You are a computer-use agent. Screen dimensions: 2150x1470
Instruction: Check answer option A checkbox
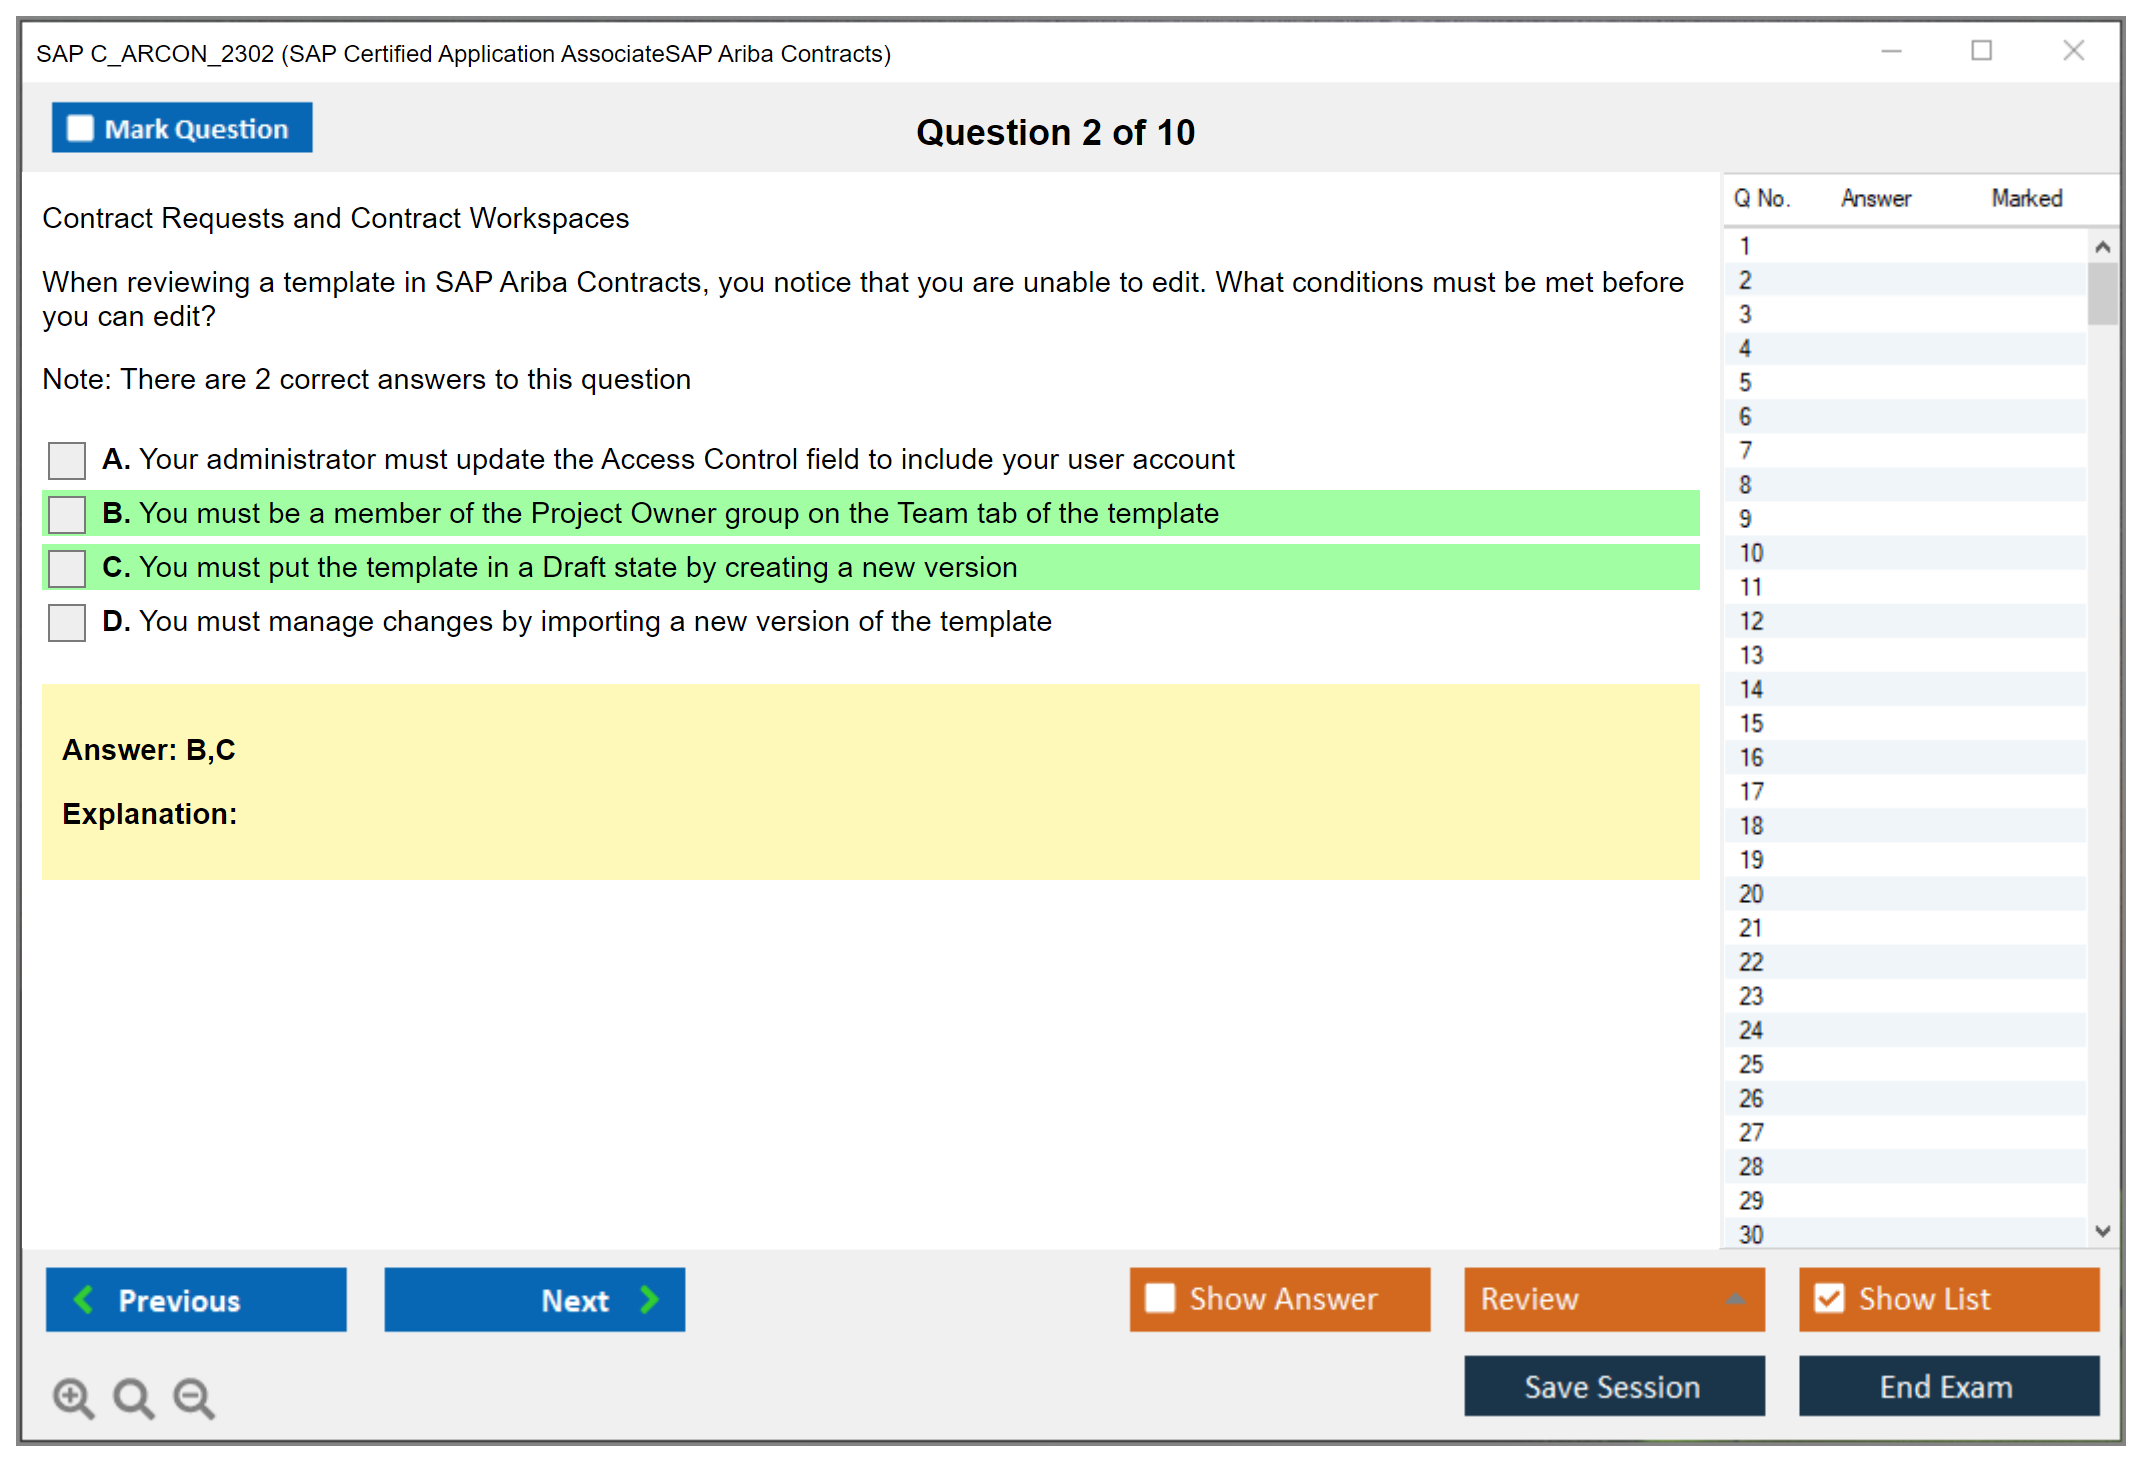click(x=67, y=460)
